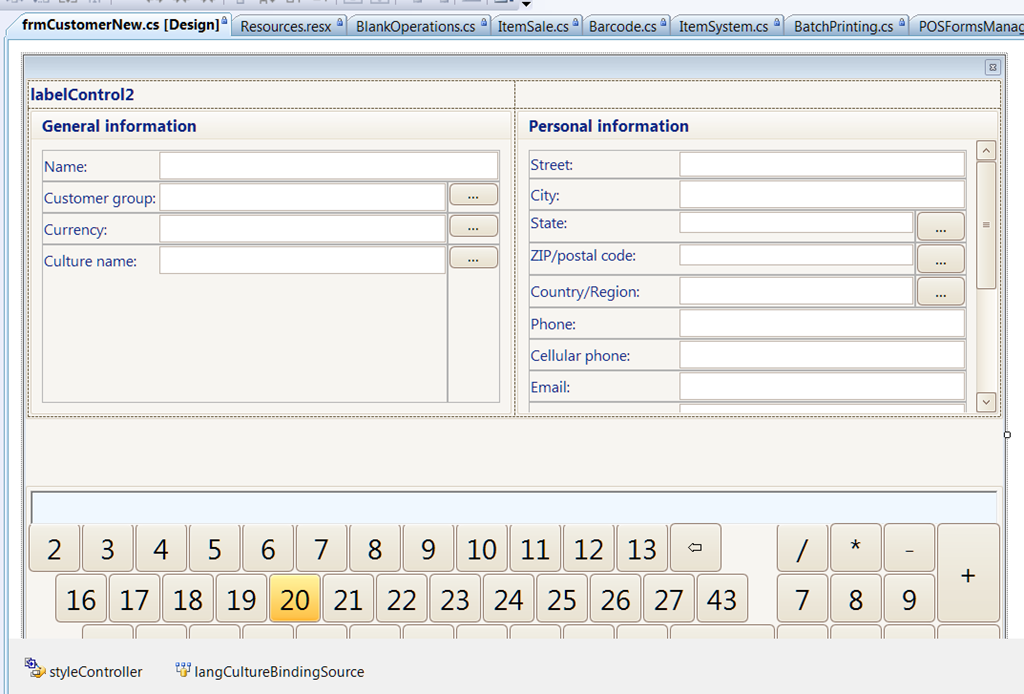Image resolution: width=1024 pixels, height=694 pixels.
Task: Click the close box on form header
Action: (992, 67)
